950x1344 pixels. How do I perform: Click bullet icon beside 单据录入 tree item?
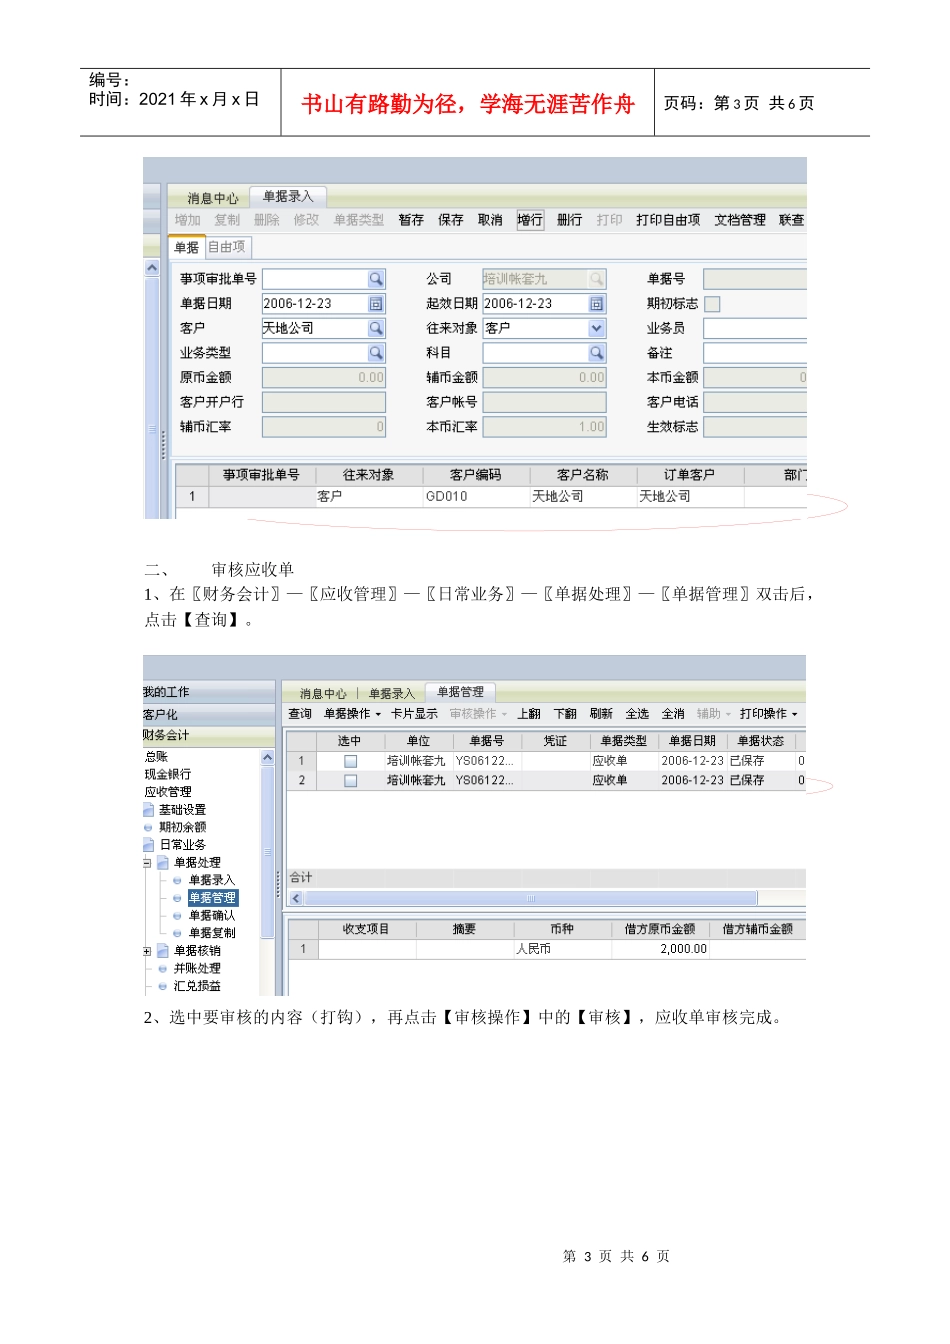click(177, 881)
